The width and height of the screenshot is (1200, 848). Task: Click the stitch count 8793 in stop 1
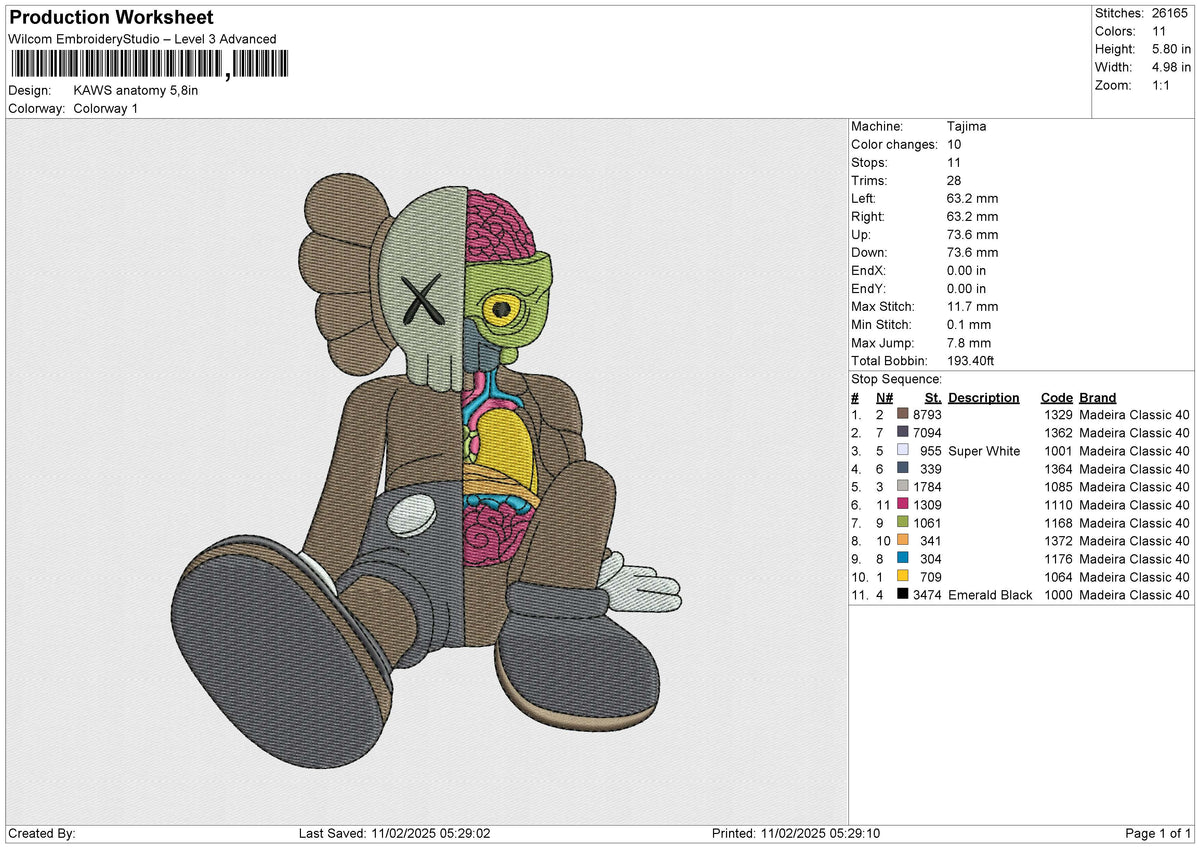(x=927, y=414)
